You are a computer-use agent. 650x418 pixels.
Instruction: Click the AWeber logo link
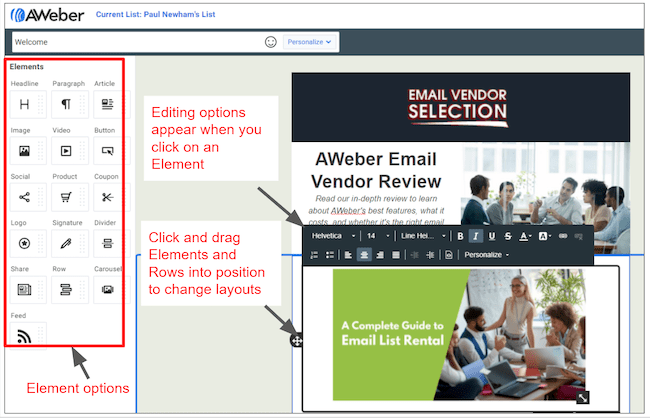tap(45, 15)
